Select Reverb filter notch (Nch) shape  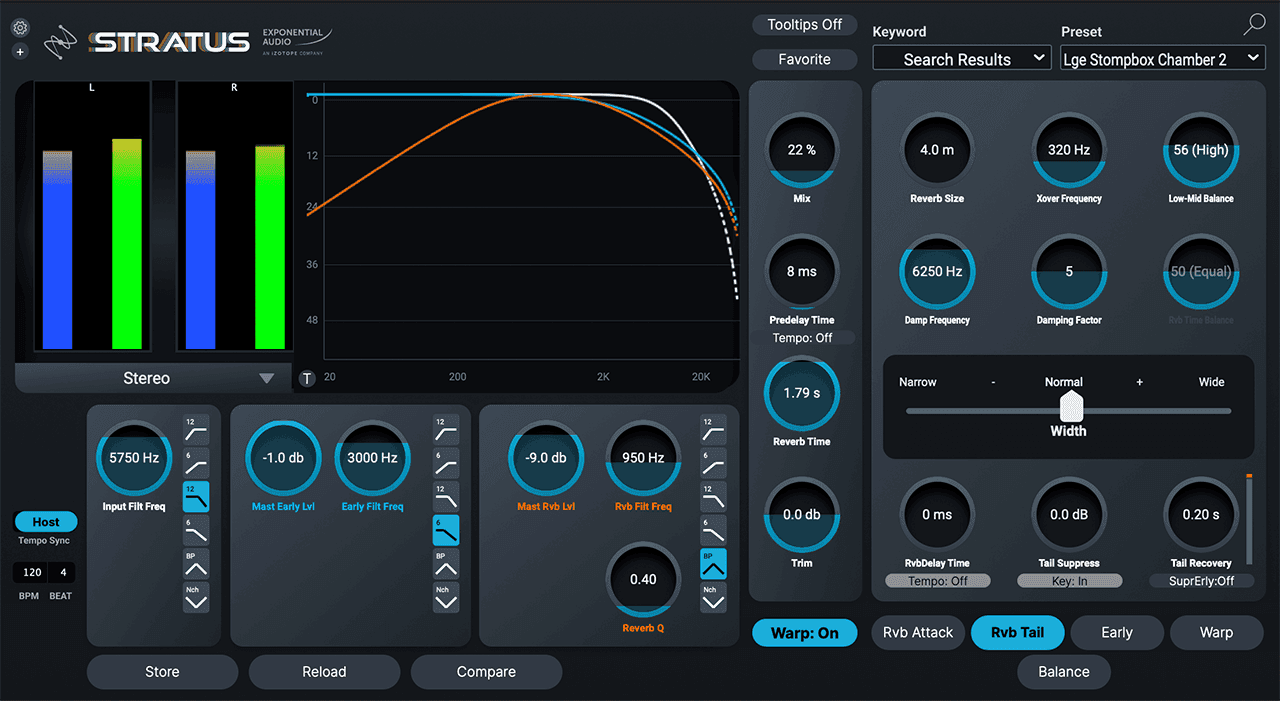pos(713,597)
